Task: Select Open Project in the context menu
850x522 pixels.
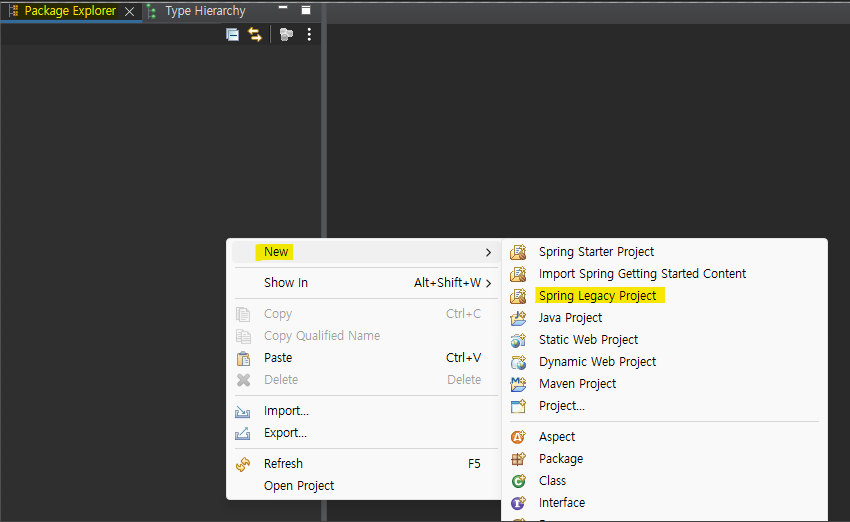Action: coord(364,486)
